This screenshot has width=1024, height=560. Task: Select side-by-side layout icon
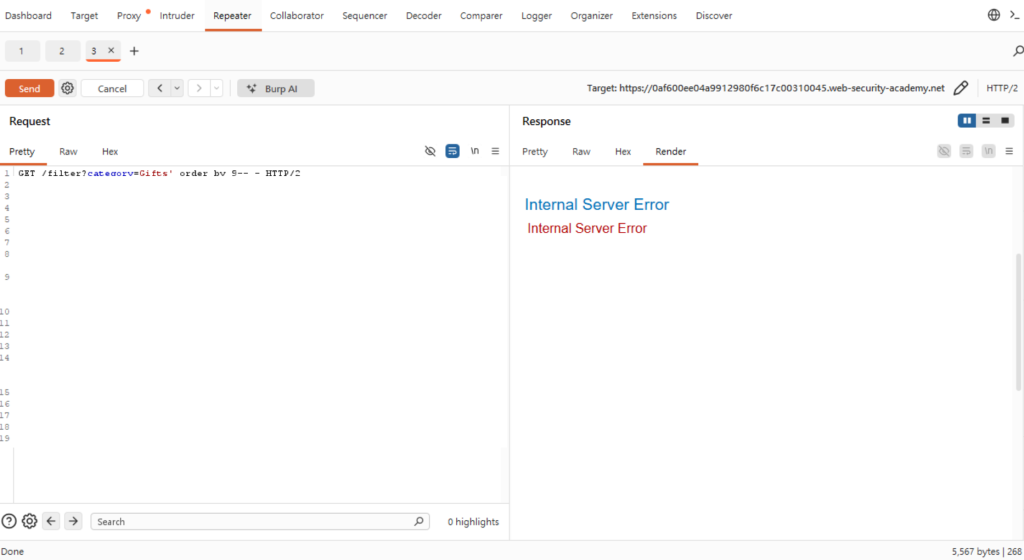coord(967,121)
